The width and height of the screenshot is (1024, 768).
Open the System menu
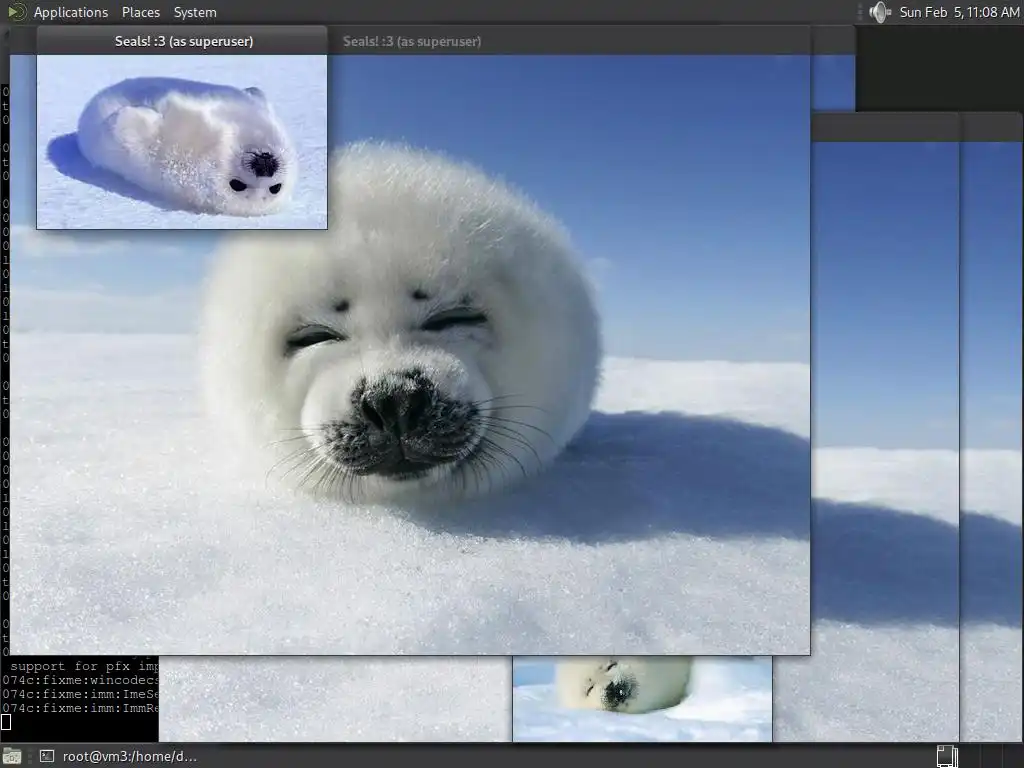(195, 12)
